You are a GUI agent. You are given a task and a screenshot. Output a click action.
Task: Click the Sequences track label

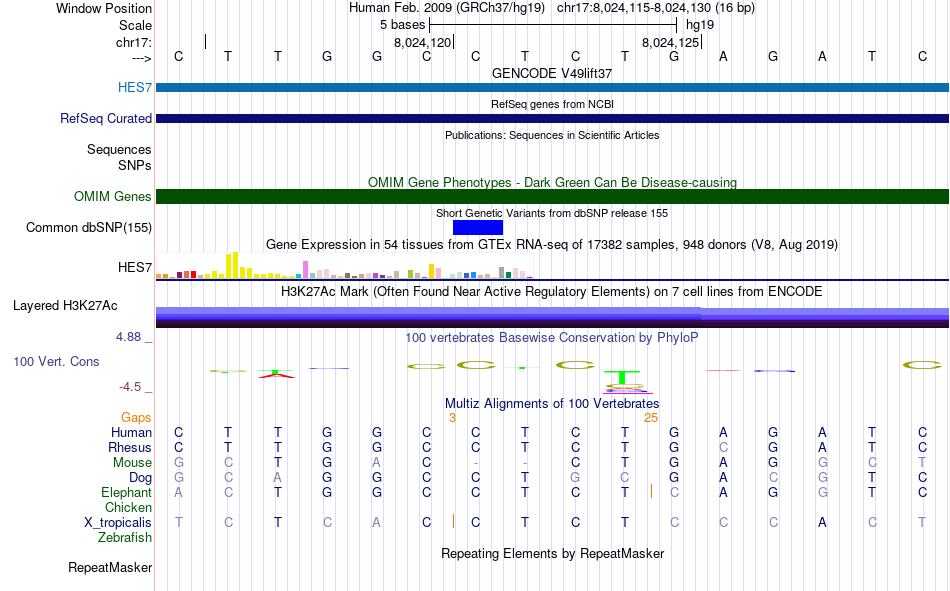(x=119, y=149)
